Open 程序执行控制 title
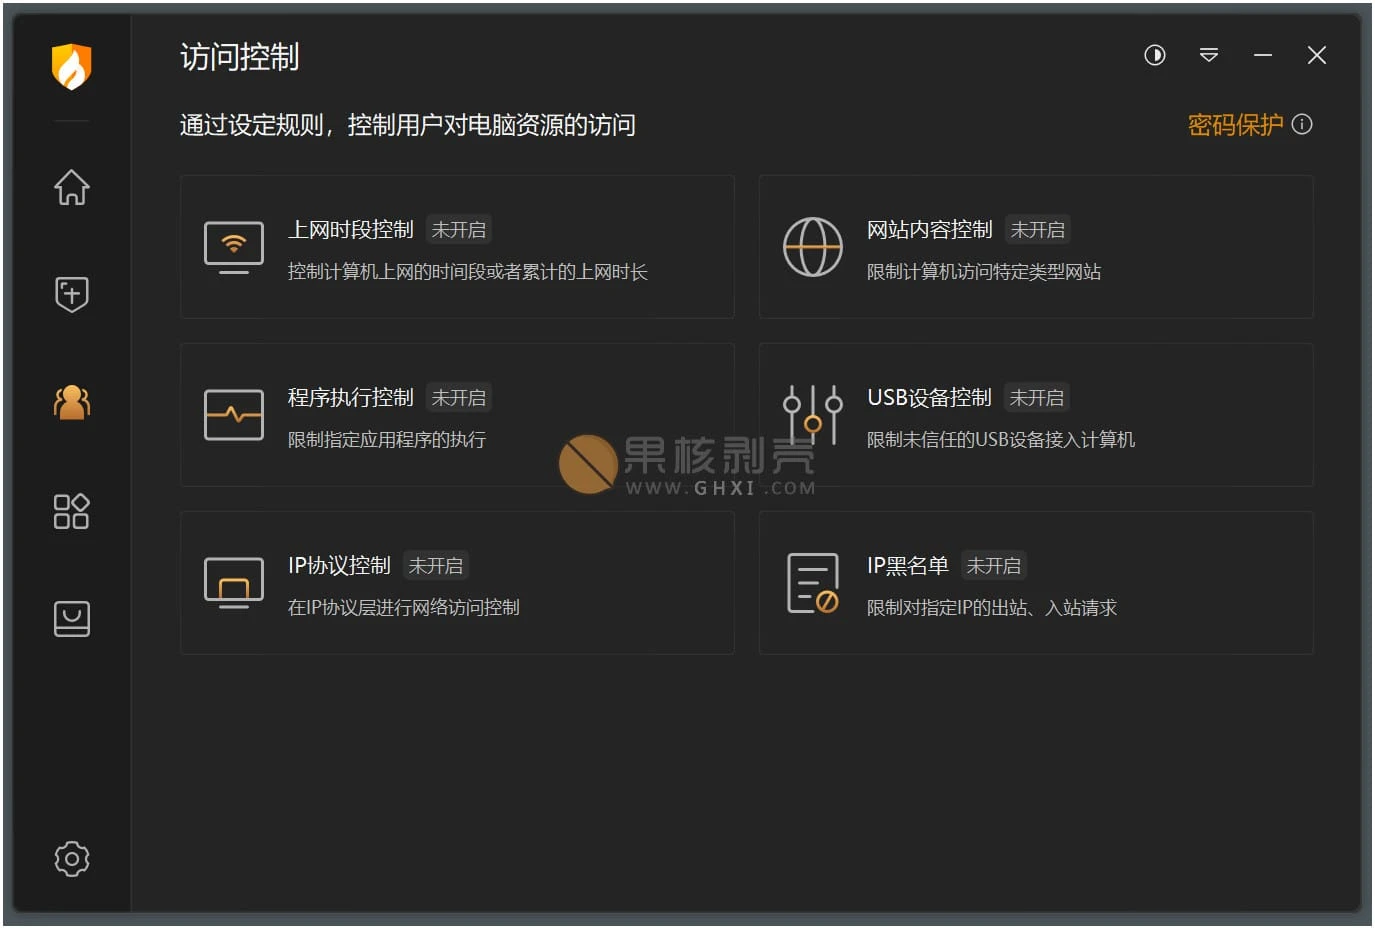This screenshot has width=1375, height=929. click(351, 398)
